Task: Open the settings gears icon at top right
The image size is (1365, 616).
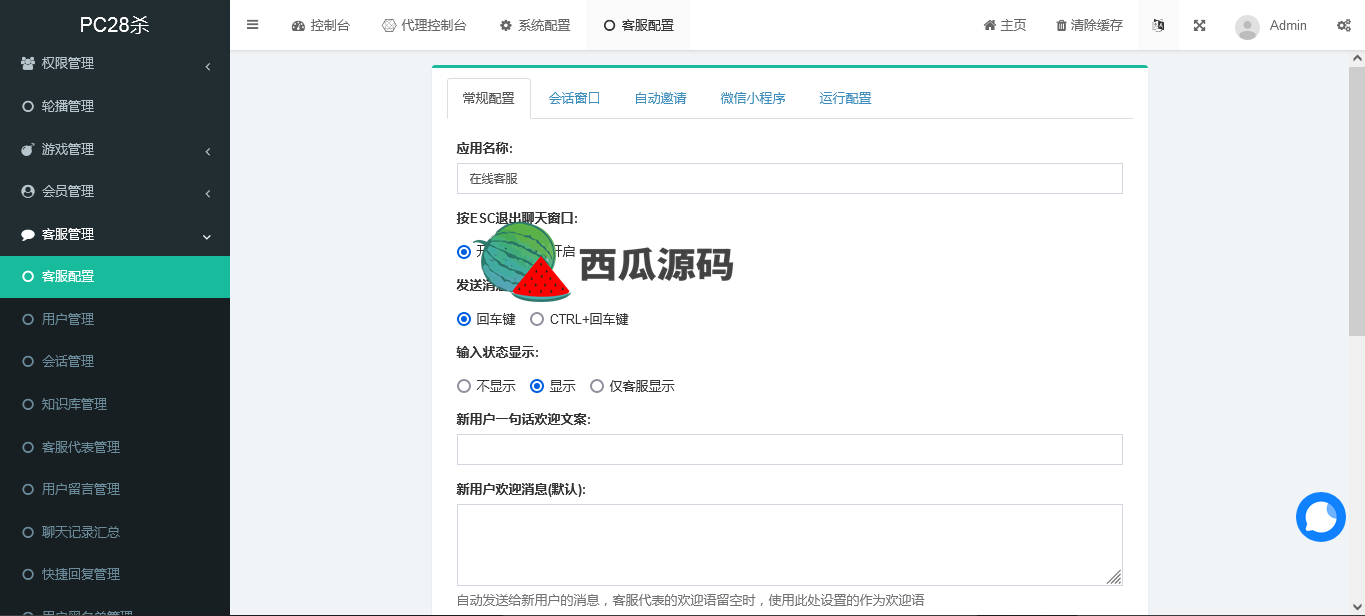Action: 1344,25
